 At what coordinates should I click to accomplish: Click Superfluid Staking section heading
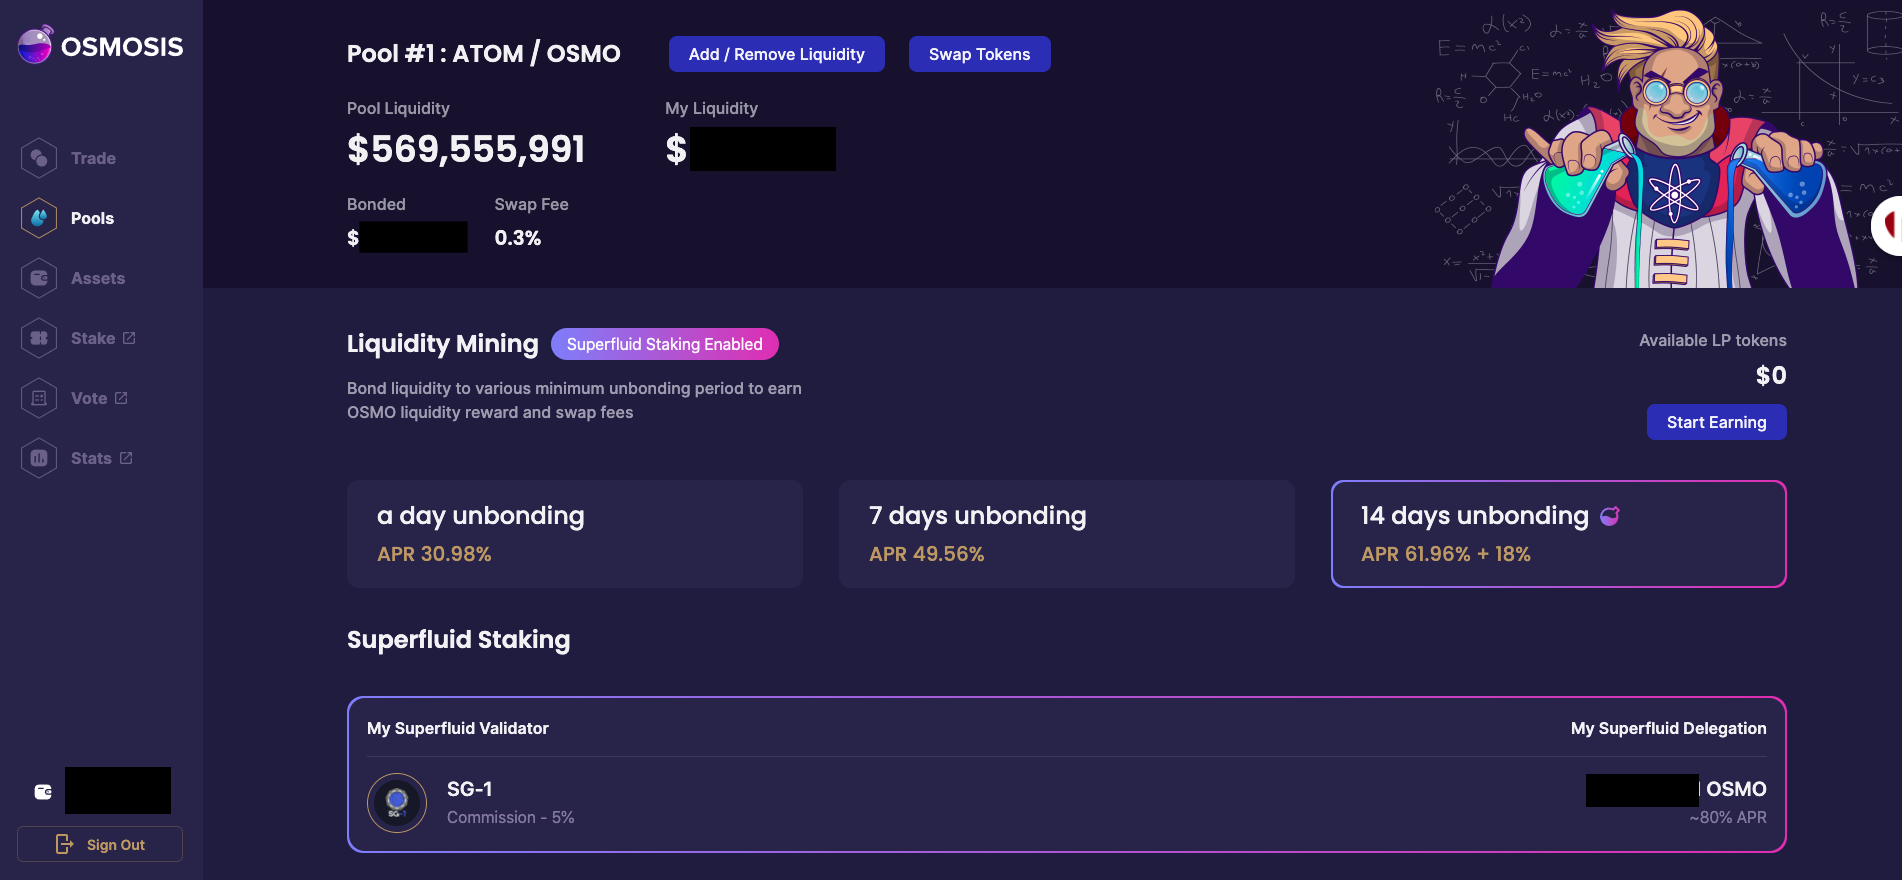click(459, 640)
